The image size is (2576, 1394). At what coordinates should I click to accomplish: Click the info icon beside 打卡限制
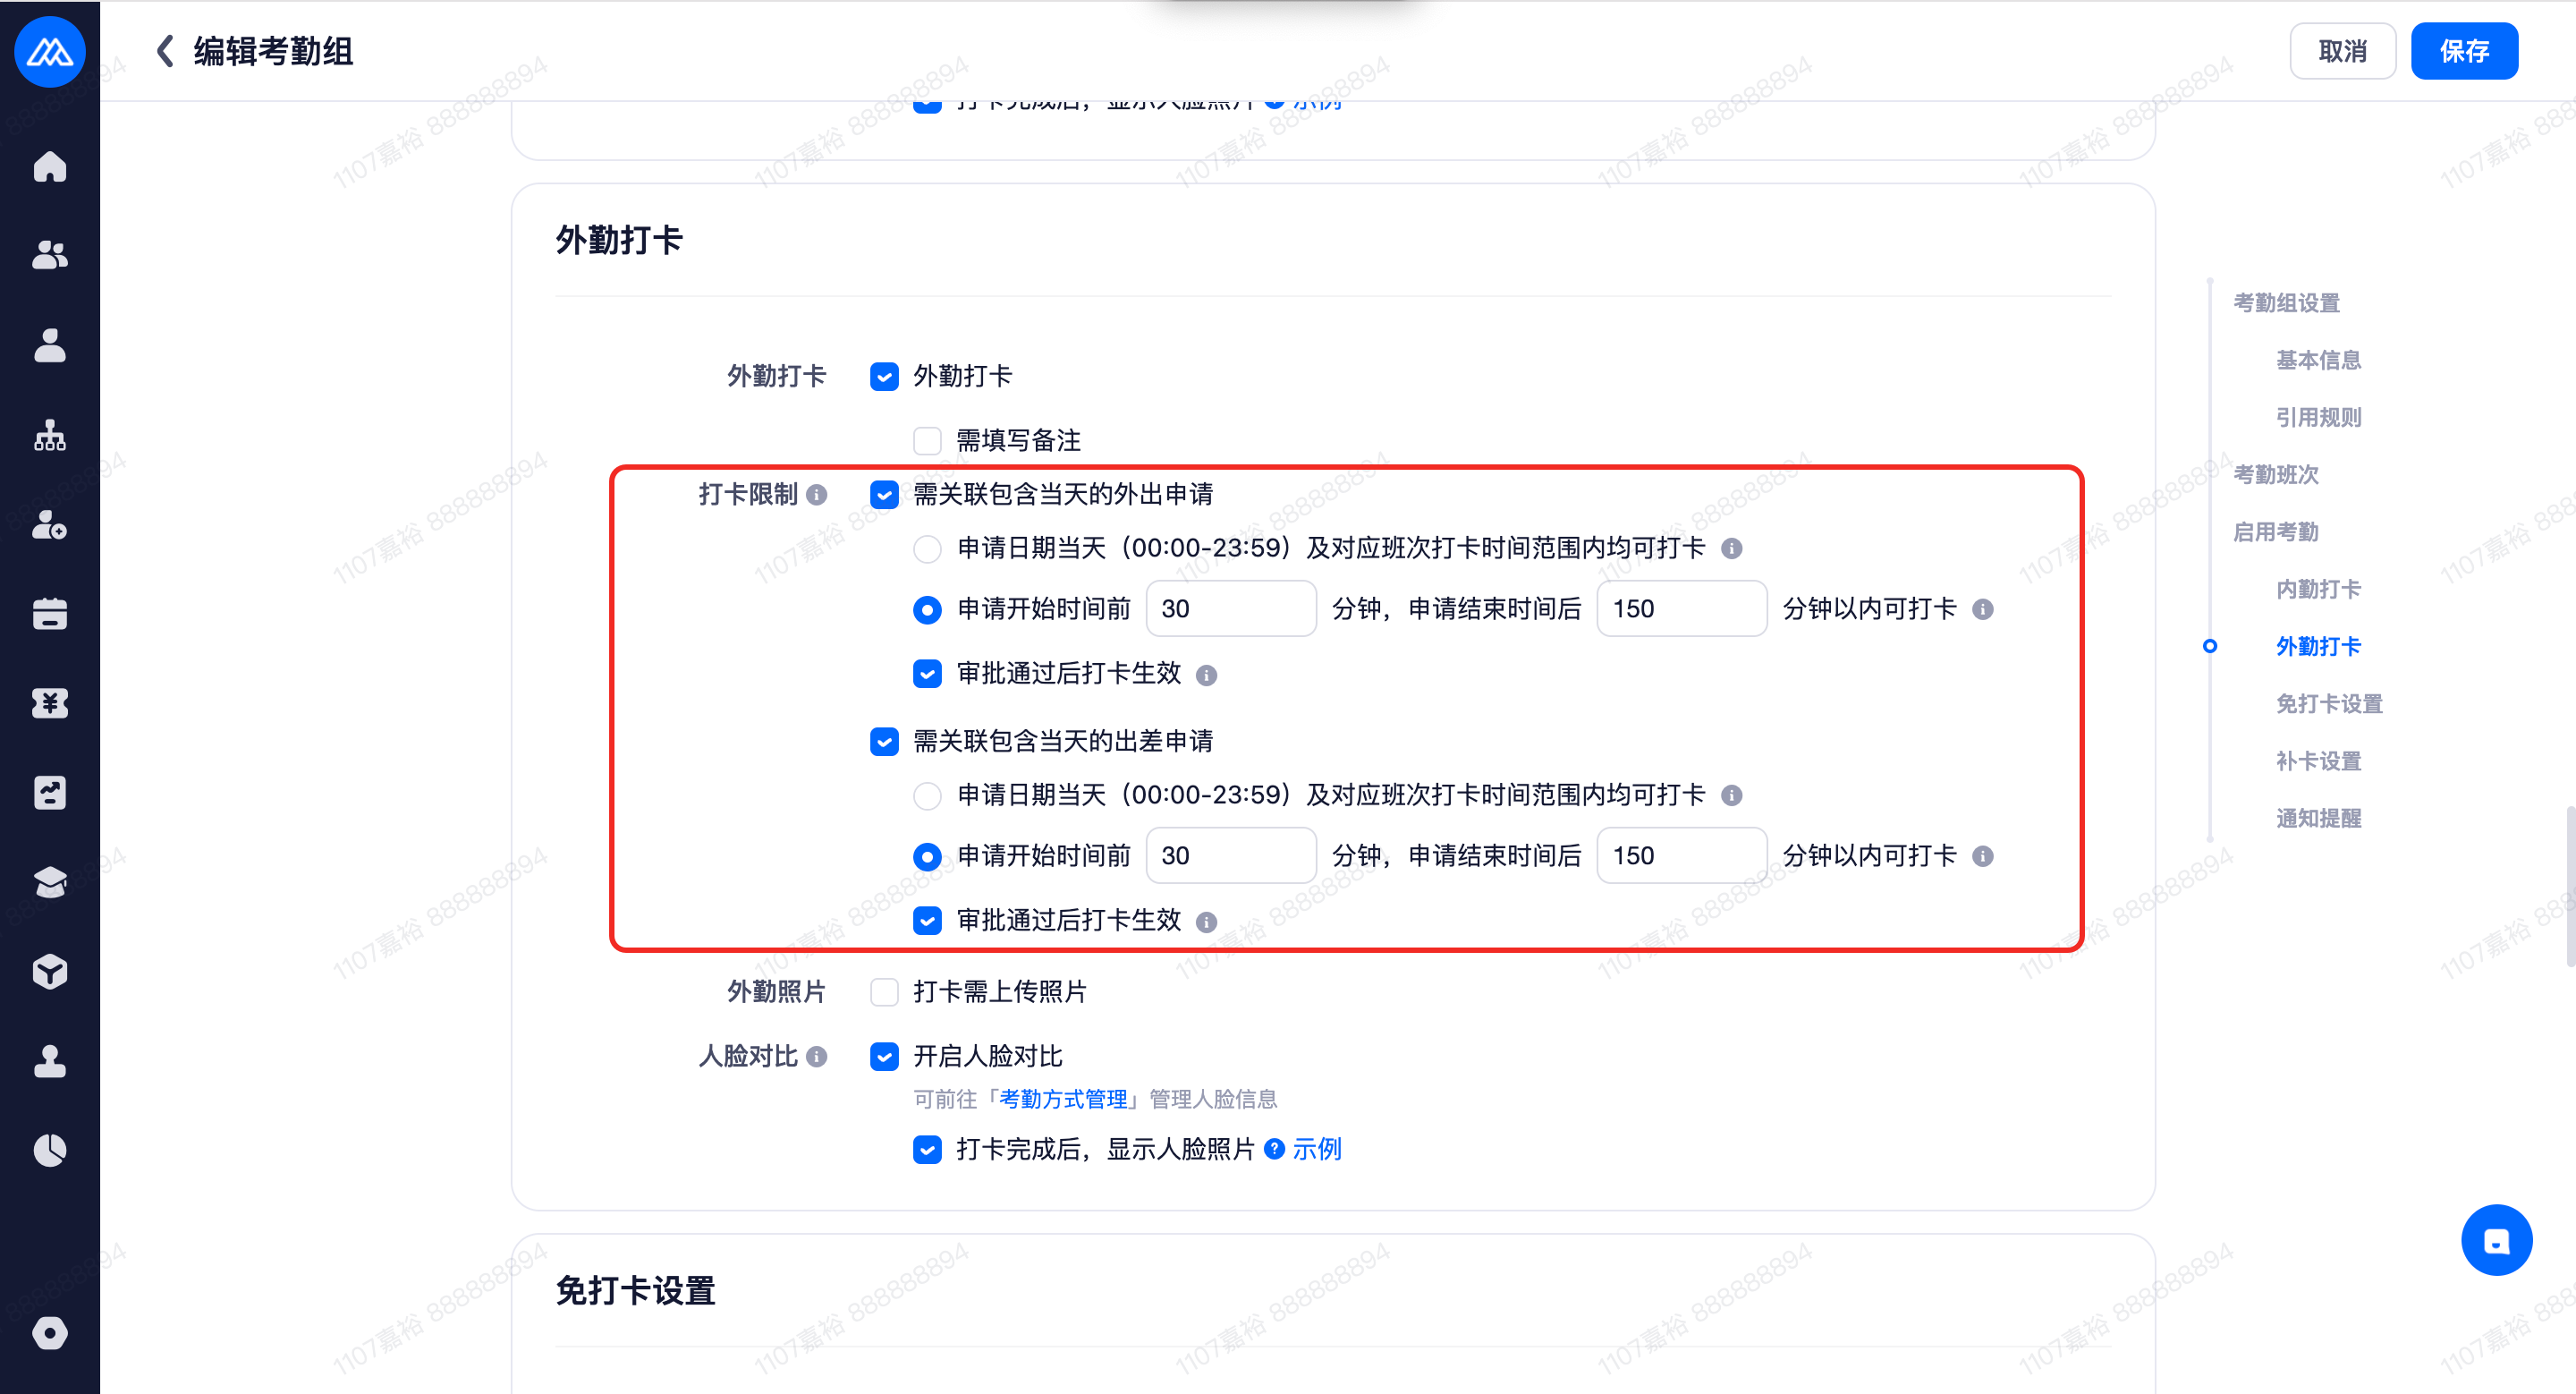(816, 495)
